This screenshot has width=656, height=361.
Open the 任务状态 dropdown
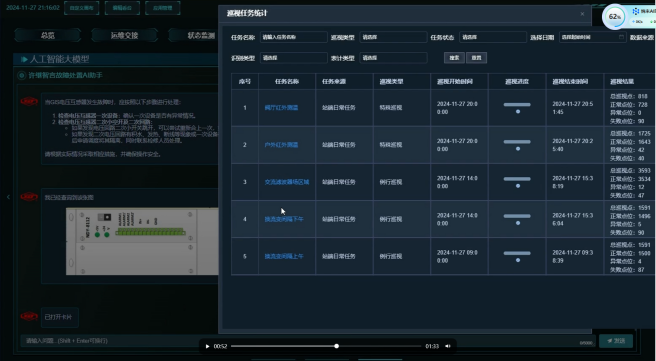(493, 37)
